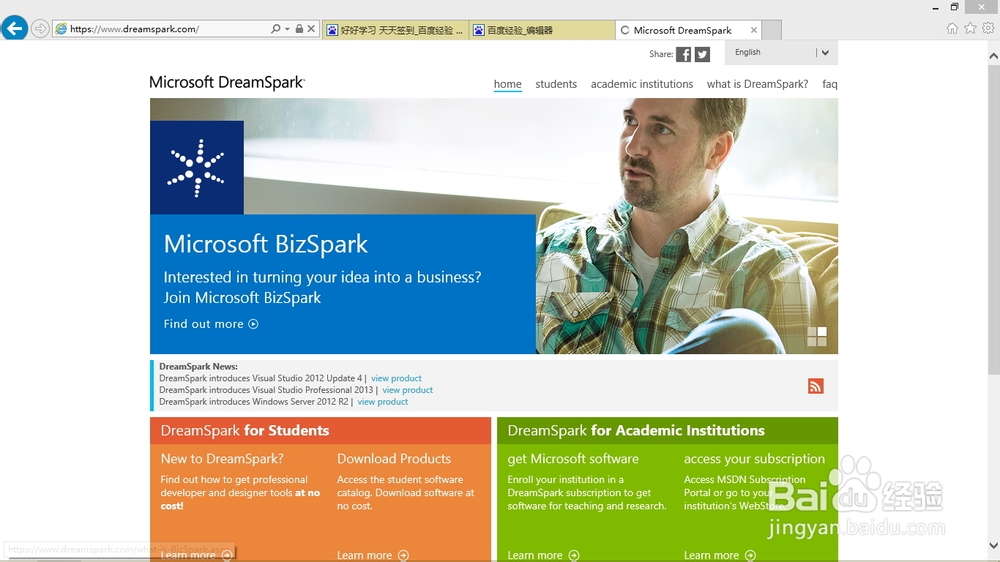Click the page scrollbar down arrow
1000x562 pixels.
coord(994,545)
